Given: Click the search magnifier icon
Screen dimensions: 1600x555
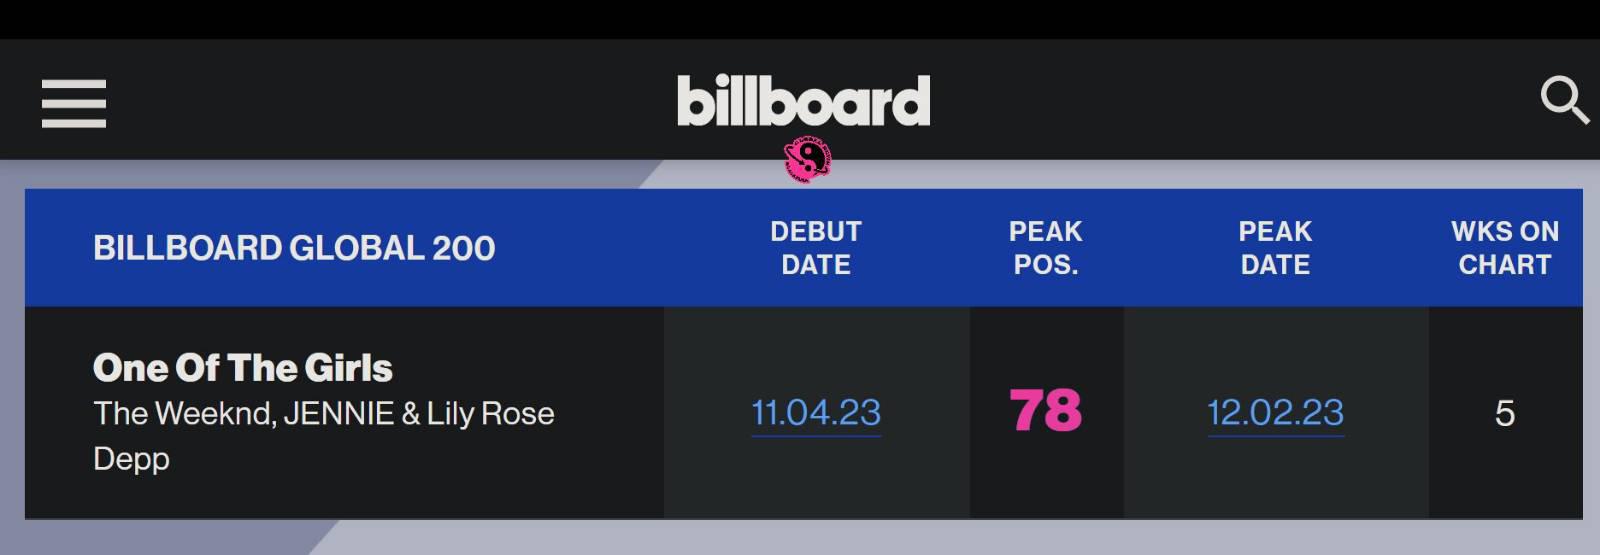Looking at the screenshot, I should tap(1565, 101).
